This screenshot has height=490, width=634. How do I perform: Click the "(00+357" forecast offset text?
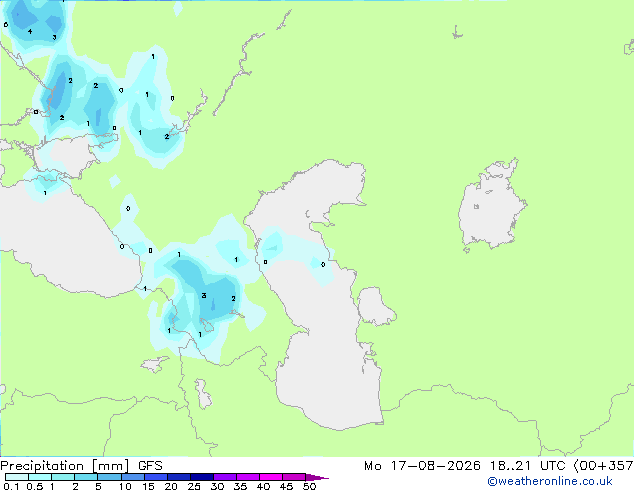point(603,466)
